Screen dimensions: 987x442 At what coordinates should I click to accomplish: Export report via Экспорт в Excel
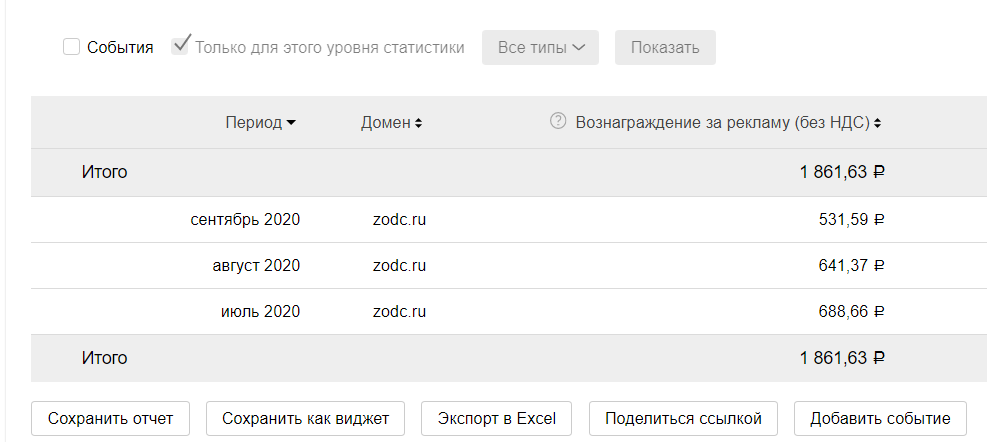497,418
